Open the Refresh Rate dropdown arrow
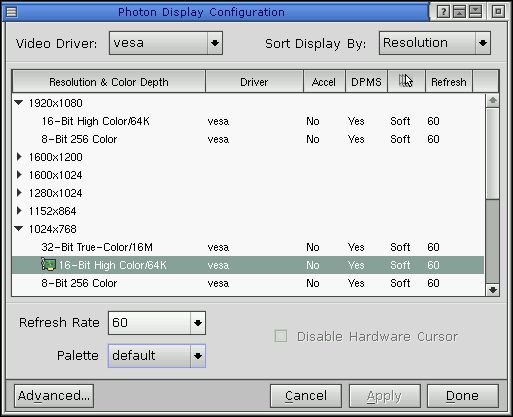This screenshot has height=417, width=513. (x=198, y=323)
